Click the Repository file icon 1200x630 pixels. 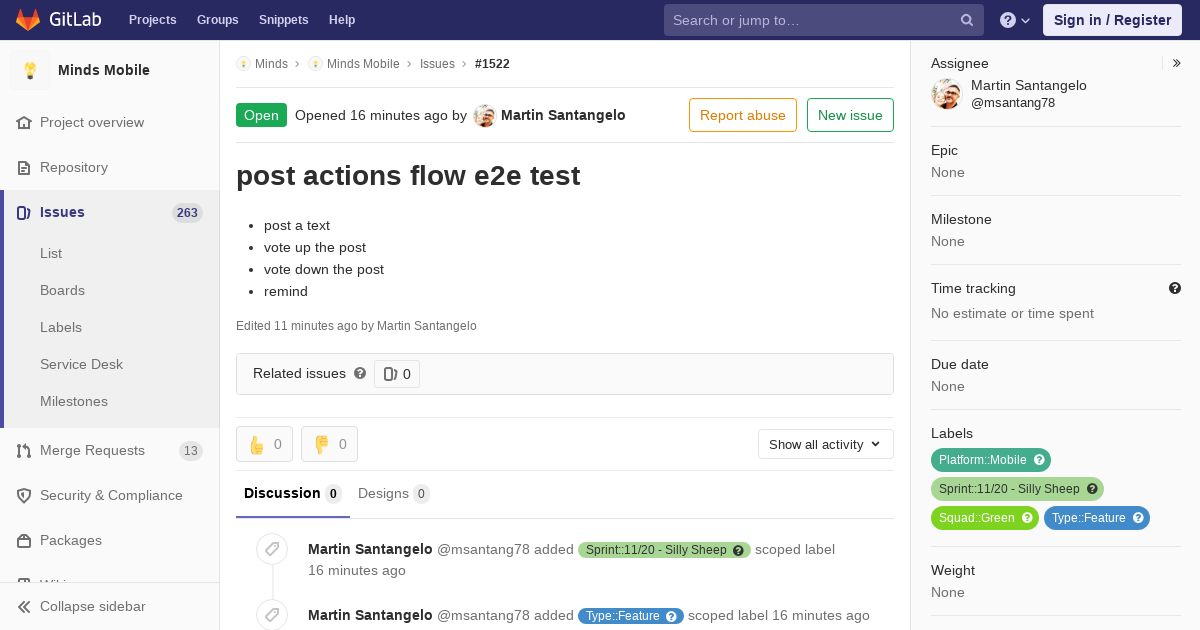(24, 168)
